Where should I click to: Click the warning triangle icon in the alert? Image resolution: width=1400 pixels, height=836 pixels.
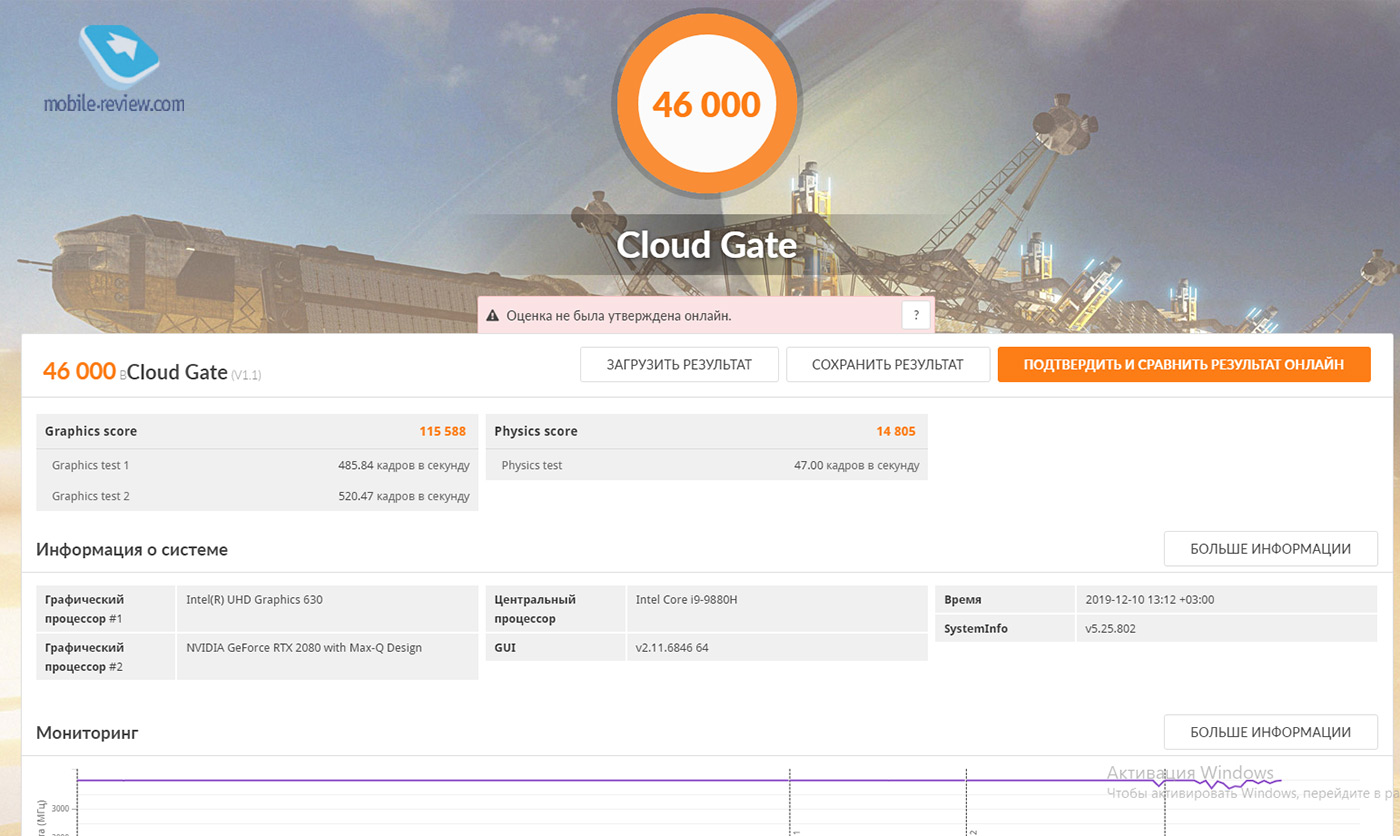(492, 316)
